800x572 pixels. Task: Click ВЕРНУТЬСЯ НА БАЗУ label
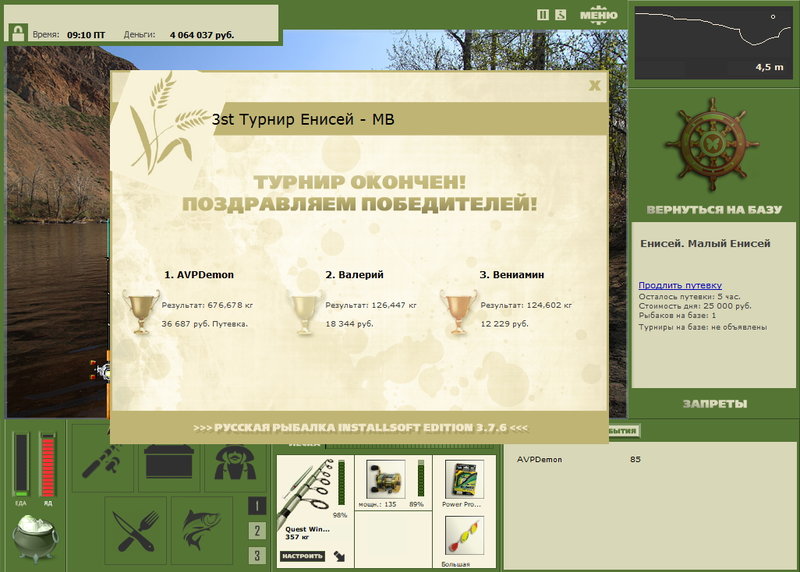click(714, 210)
